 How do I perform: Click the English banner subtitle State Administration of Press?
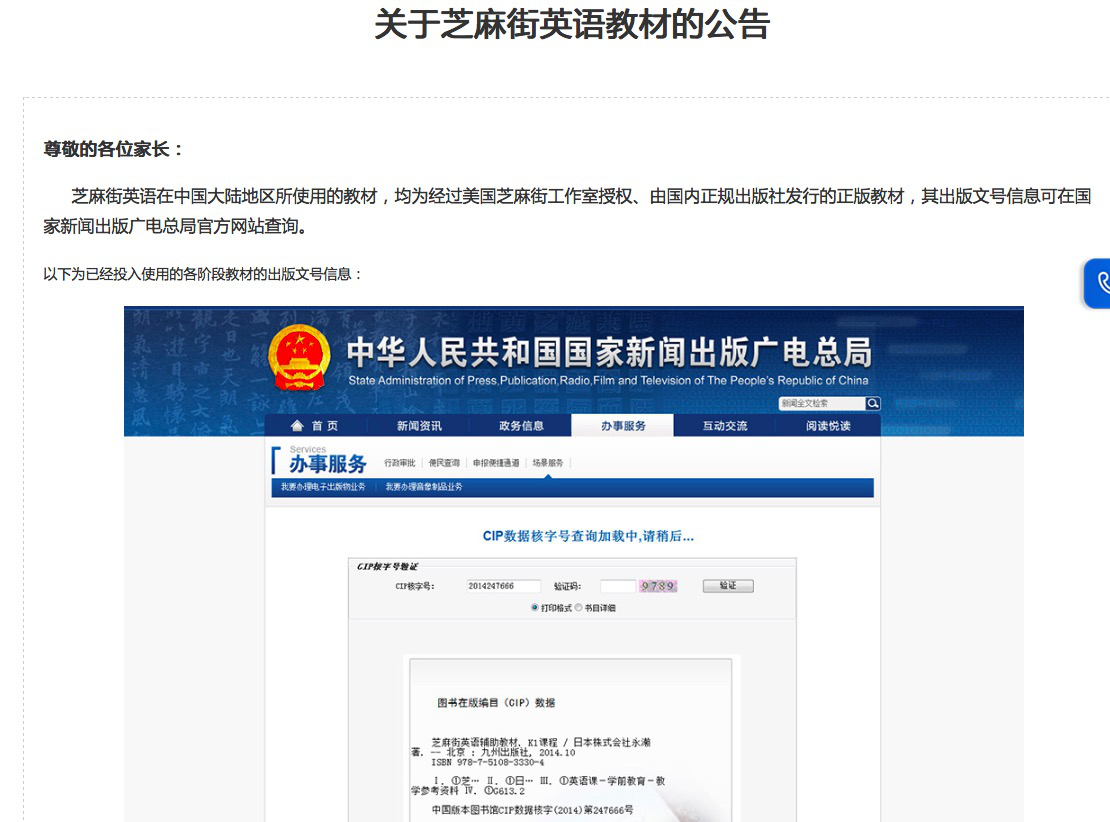[608, 380]
